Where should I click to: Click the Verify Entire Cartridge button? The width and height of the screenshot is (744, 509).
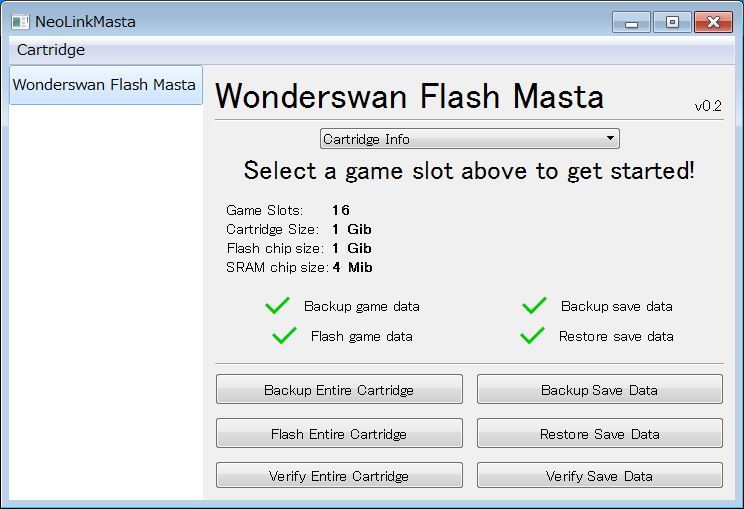click(x=339, y=475)
